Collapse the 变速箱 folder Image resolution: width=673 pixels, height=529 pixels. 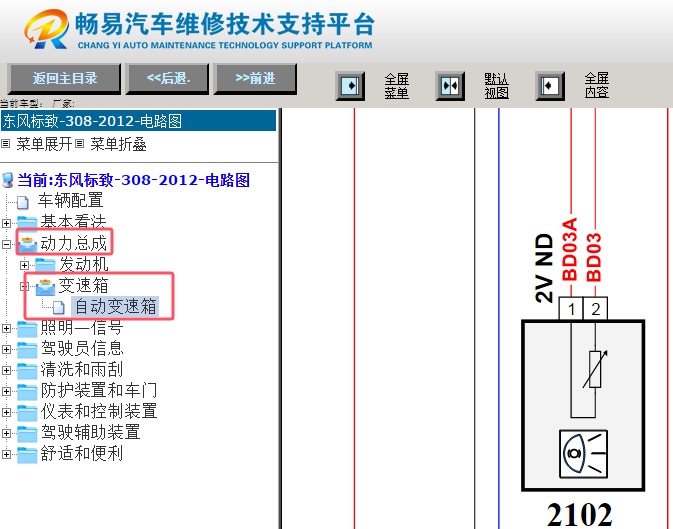[24, 286]
